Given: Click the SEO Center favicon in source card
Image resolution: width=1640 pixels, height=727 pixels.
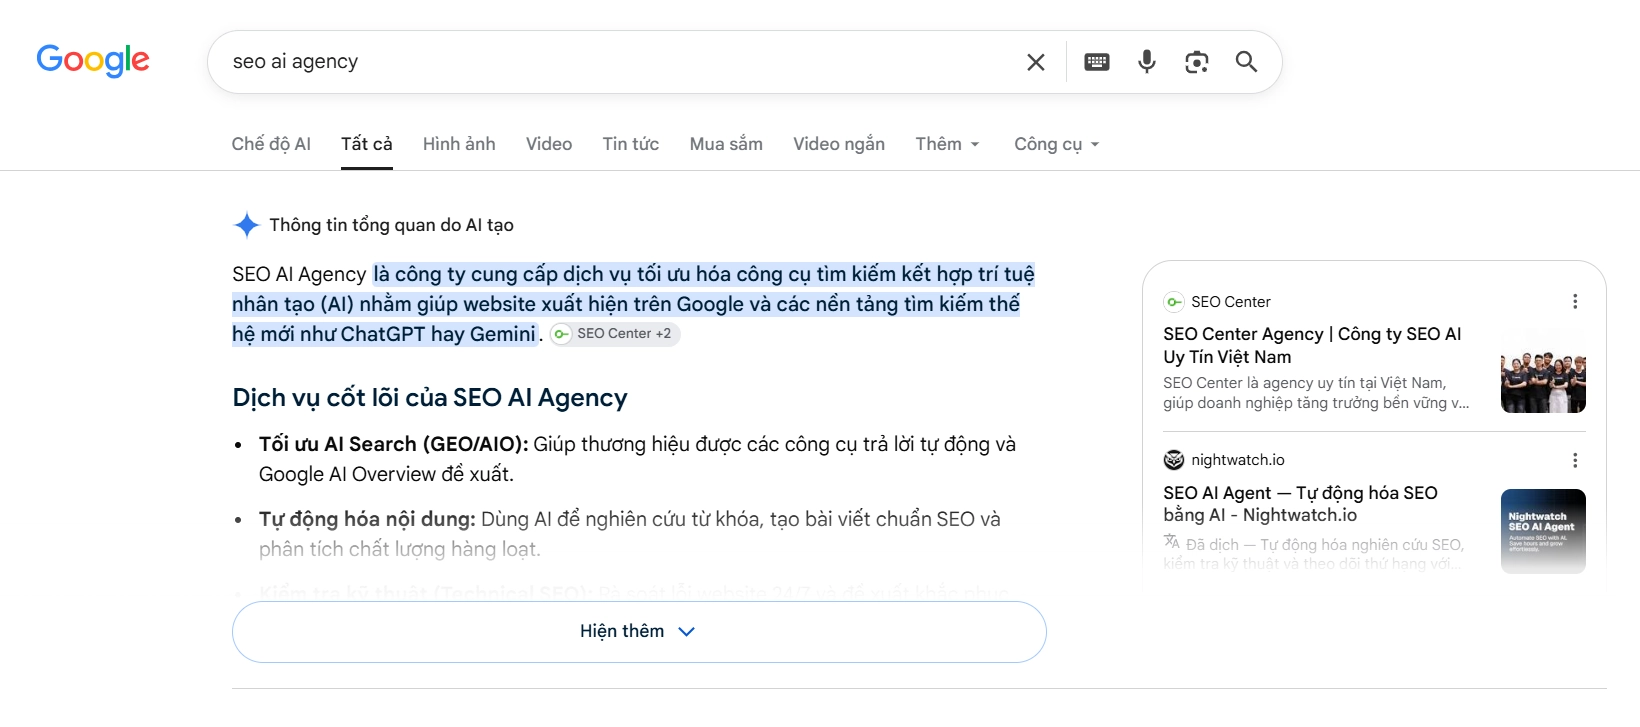Looking at the screenshot, I should coord(1174,302).
